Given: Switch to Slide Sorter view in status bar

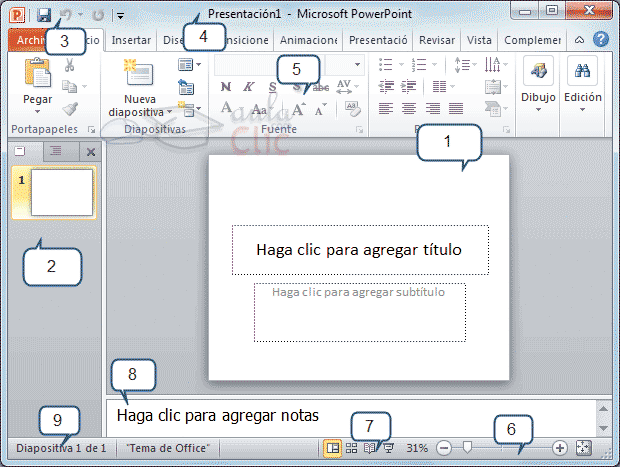Looking at the screenshot, I should pyautogui.click(x=351, y=448).
